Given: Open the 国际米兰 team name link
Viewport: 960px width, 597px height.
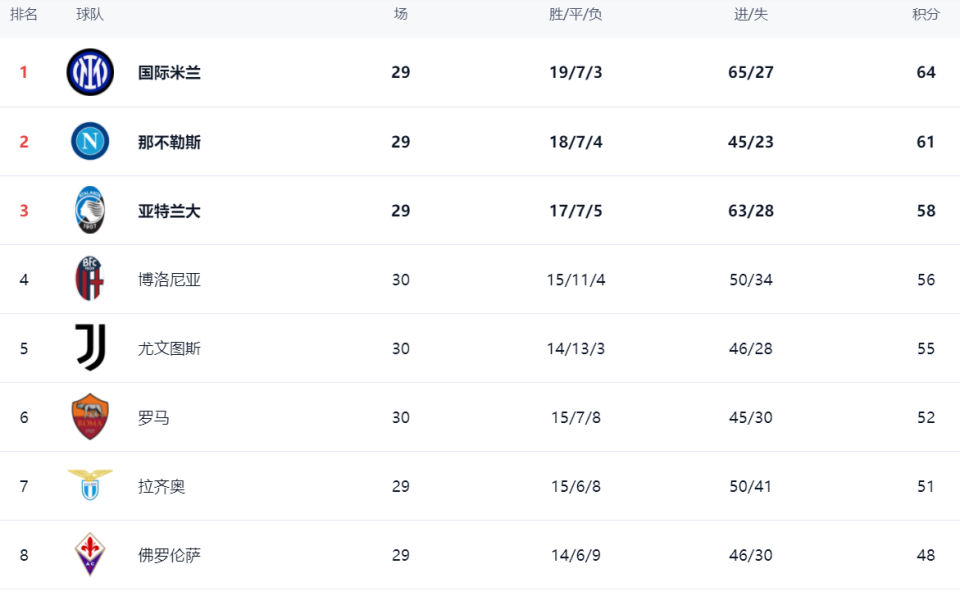Looking at the screenshot, I should tap(169, 73).
